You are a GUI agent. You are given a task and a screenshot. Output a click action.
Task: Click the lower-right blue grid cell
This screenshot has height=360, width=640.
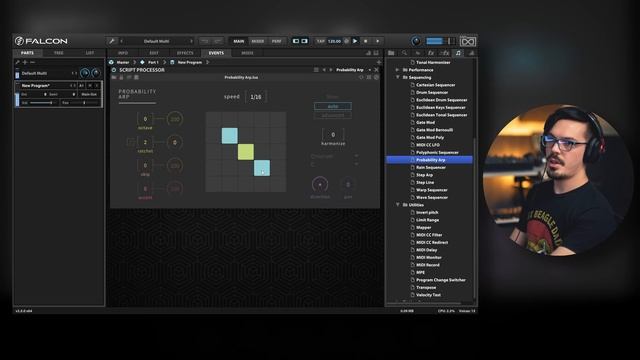(262, 168)
